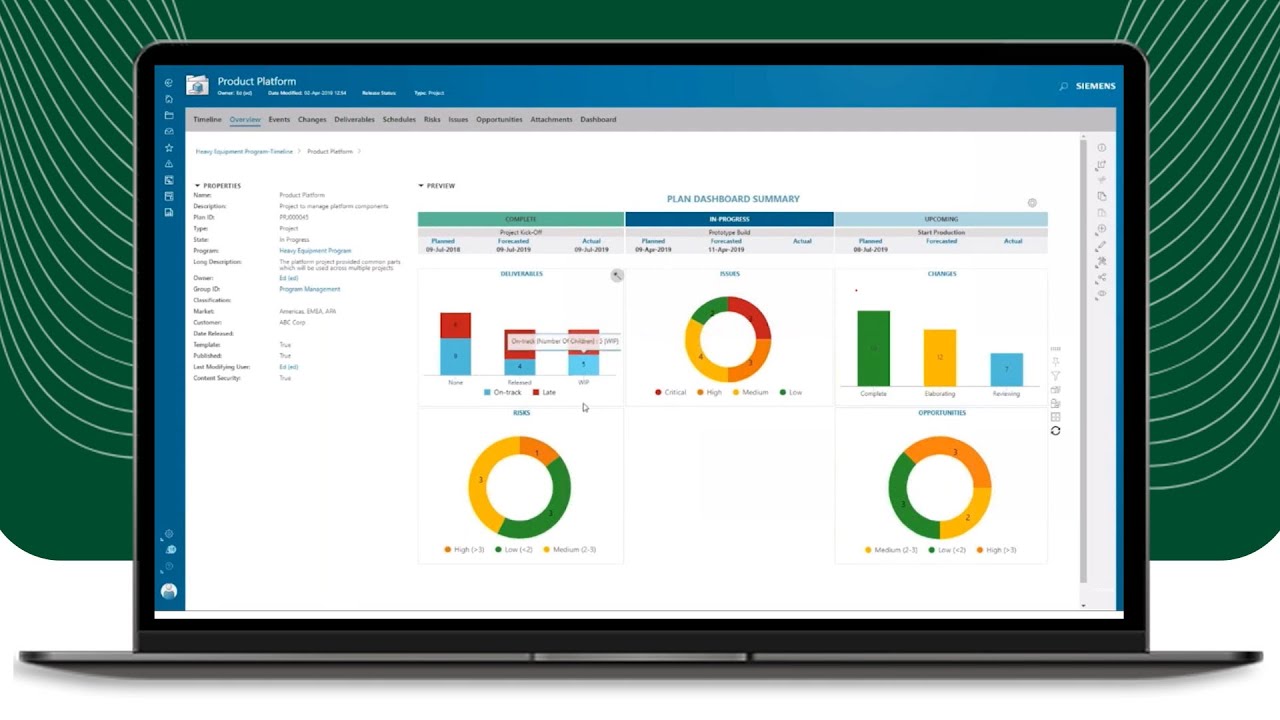Click the UPCOMING milestone header
The width and height of the screenshot is (1280, 720).
pos(941,219)
